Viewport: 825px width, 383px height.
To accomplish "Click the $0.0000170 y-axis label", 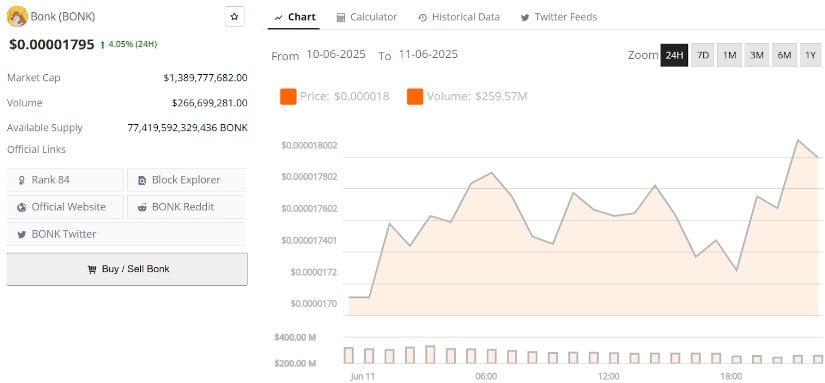I will coord(314,304).
